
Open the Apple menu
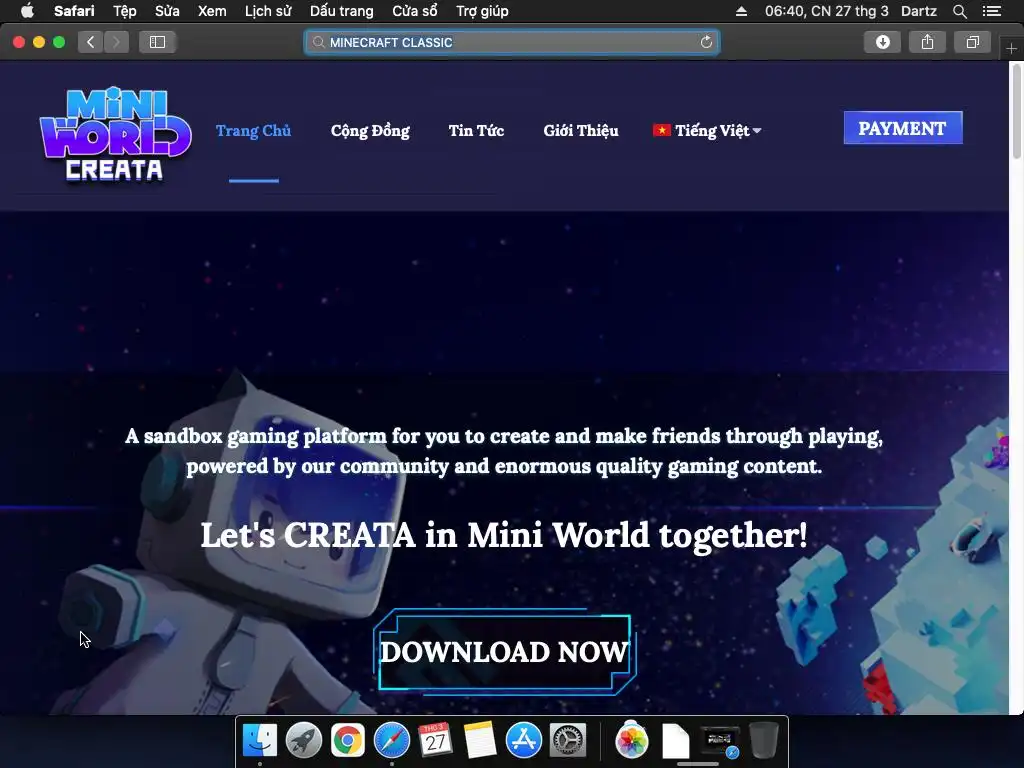pos(27,11)
